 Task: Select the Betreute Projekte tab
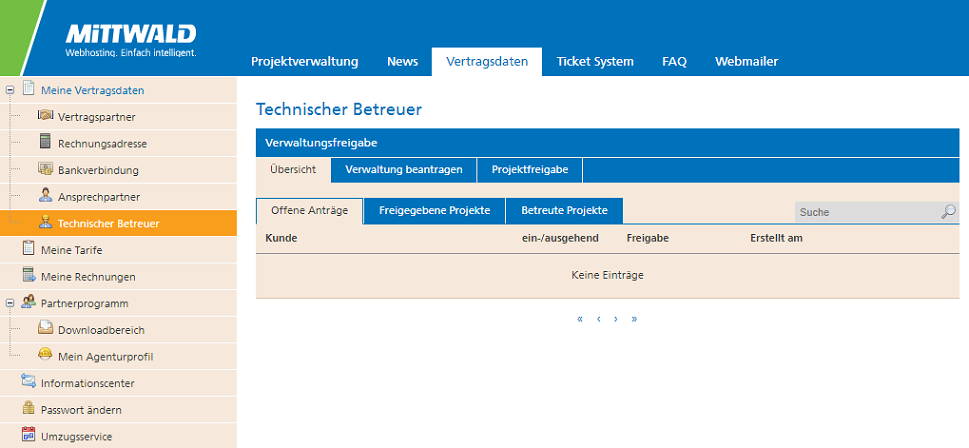pos(564,211)
